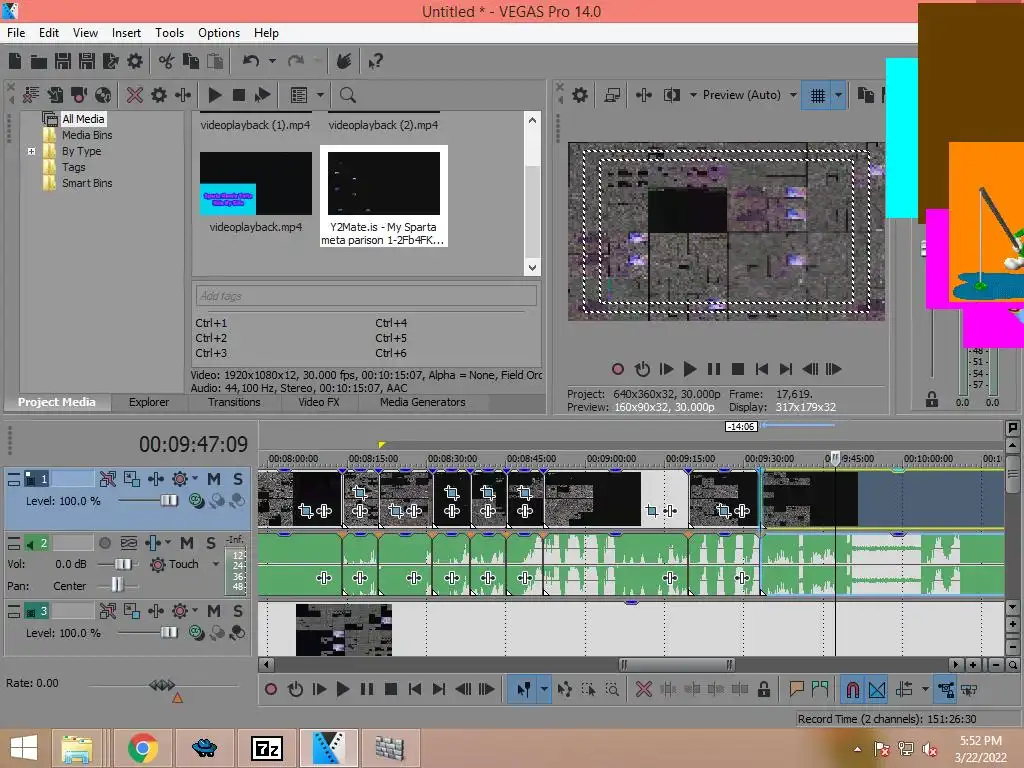
Task: Open the Tools menu
Action: click(169, 33)
